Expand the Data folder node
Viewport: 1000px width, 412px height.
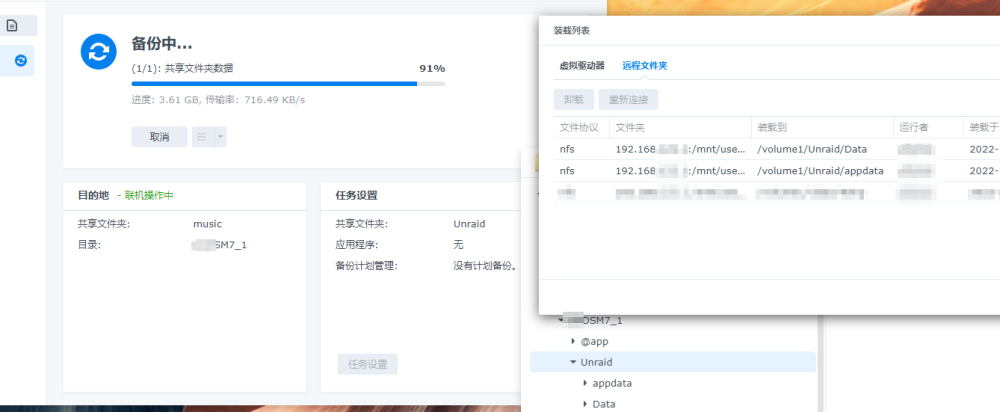(585, 404)
